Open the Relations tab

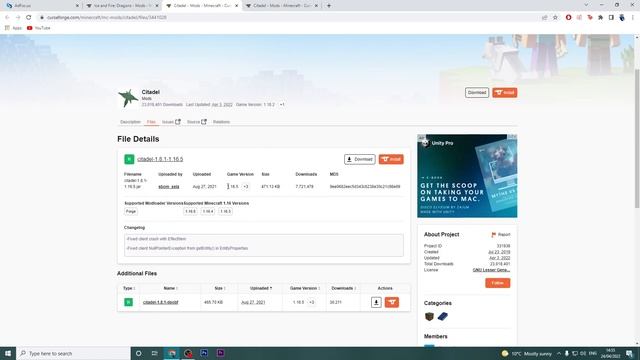click(221, 122)
